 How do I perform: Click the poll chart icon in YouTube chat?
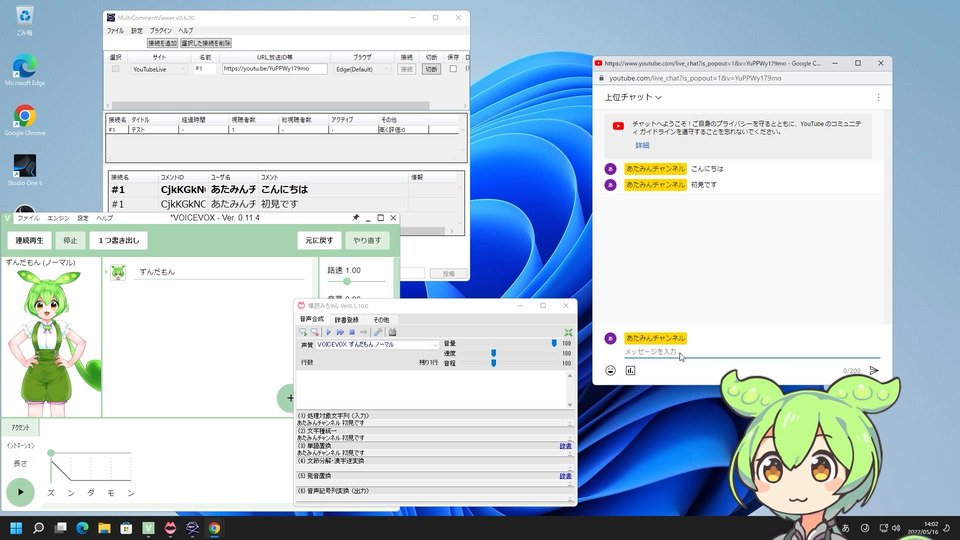630,370
